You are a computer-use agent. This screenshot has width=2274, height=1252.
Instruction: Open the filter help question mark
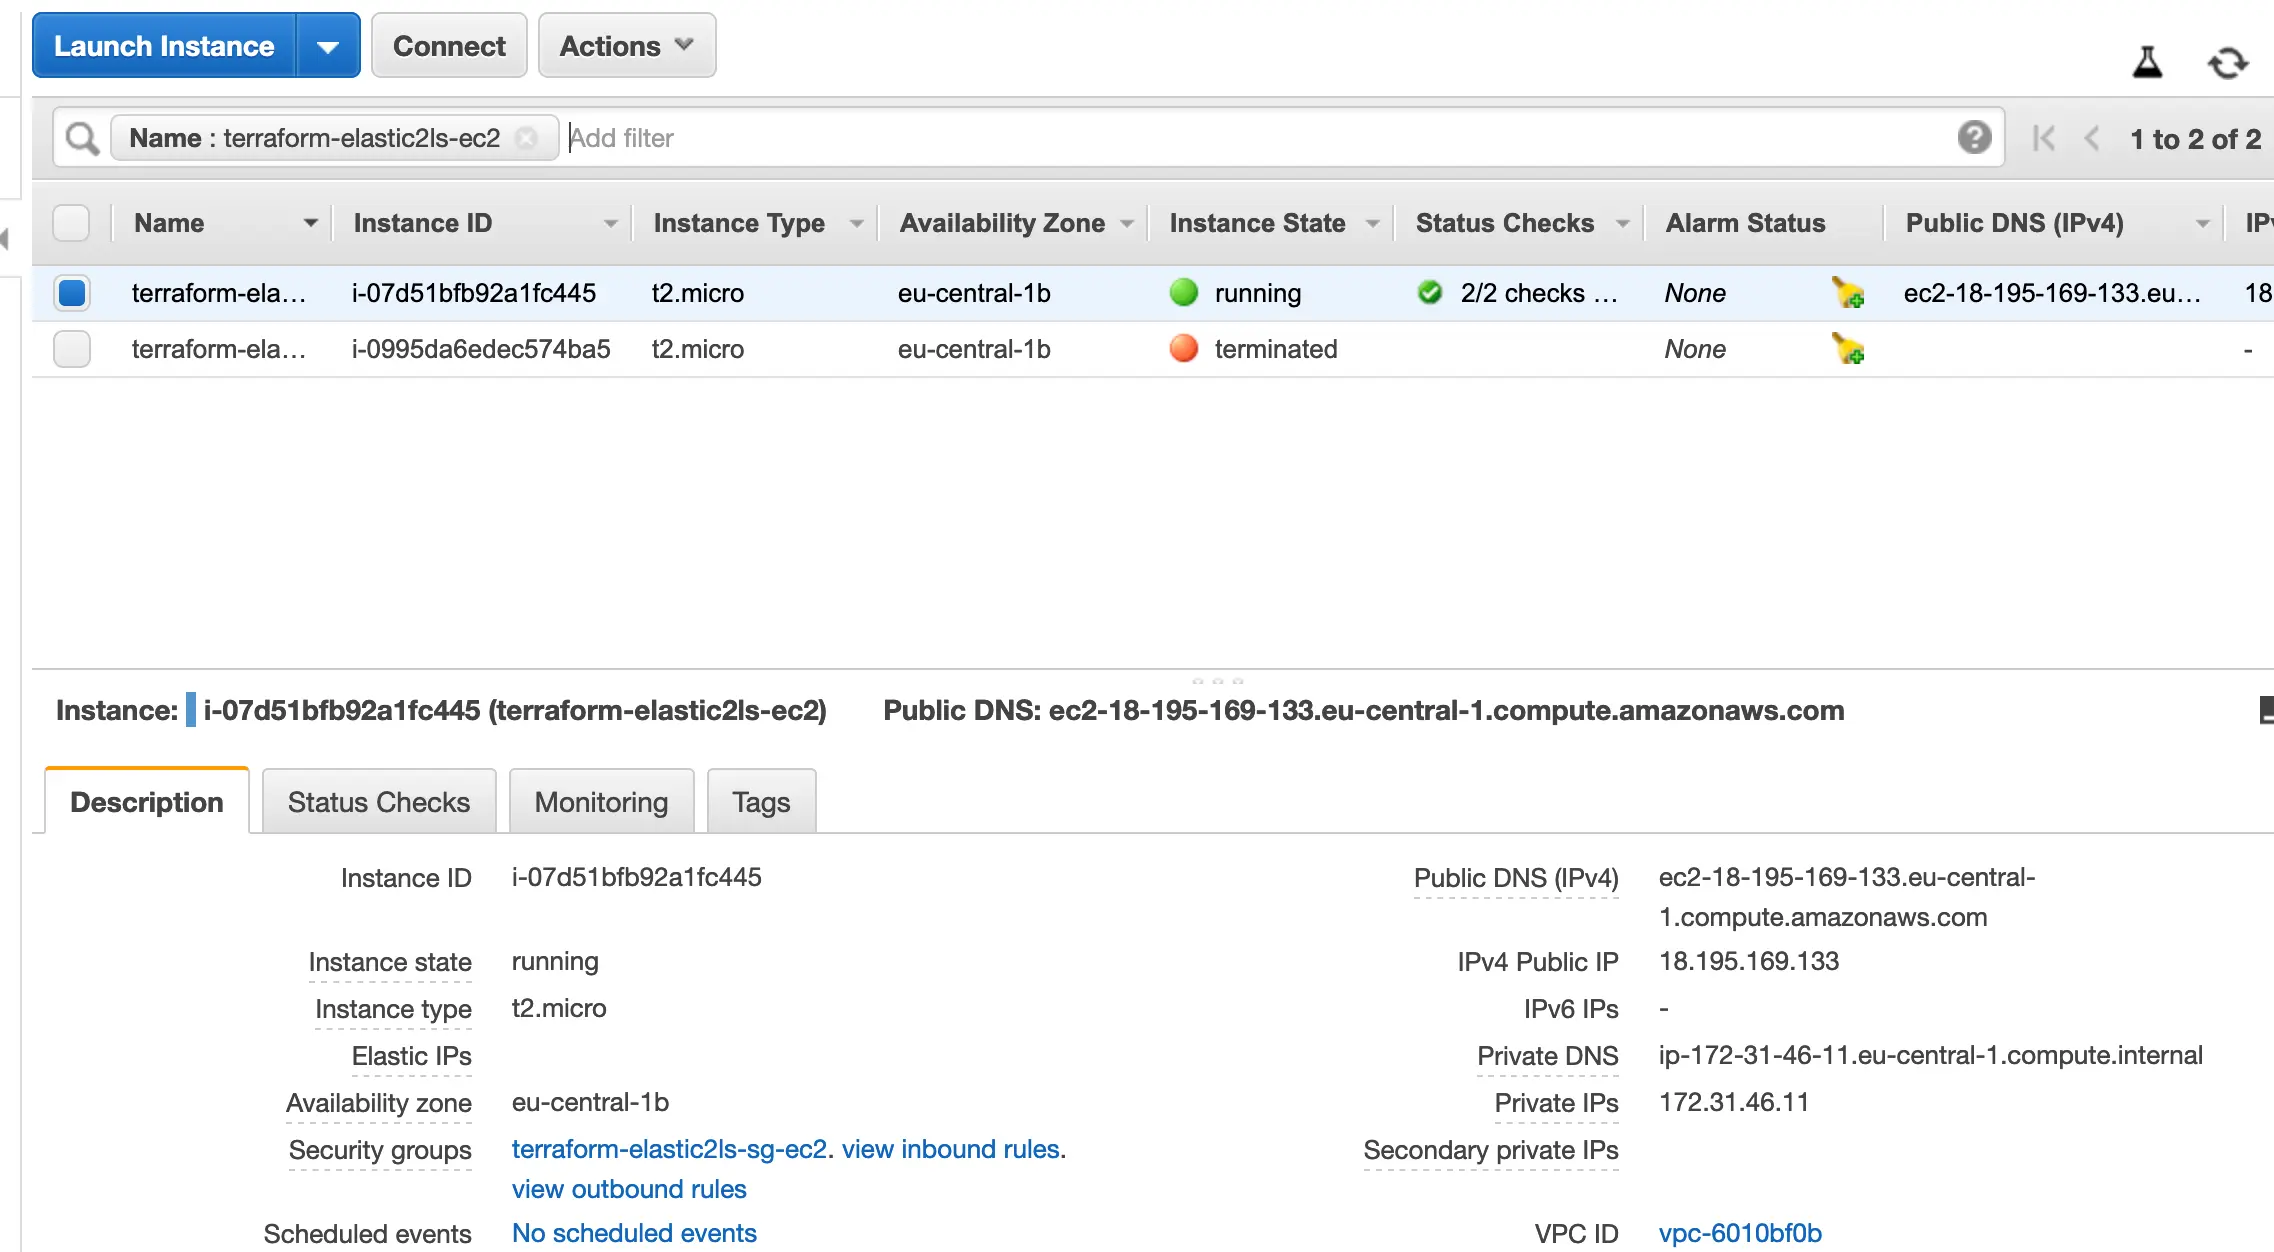tap(1974, 137)
